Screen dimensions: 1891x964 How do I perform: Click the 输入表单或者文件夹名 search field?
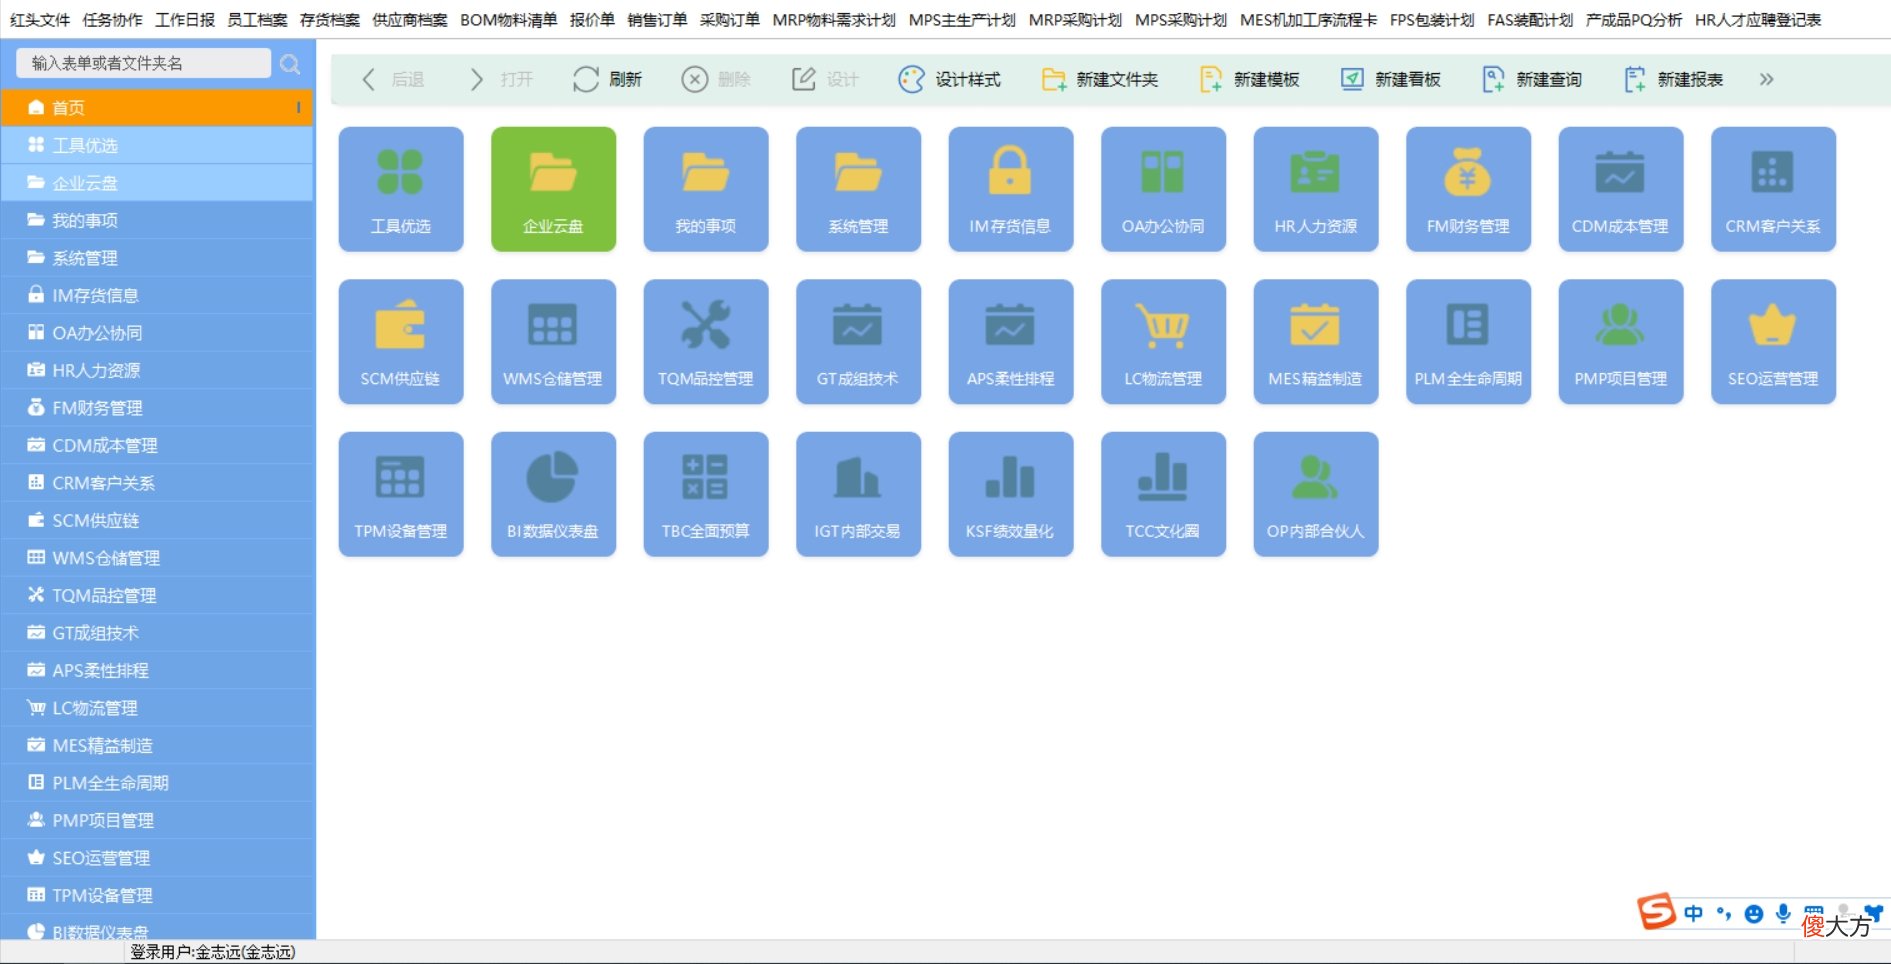(143, 63)
